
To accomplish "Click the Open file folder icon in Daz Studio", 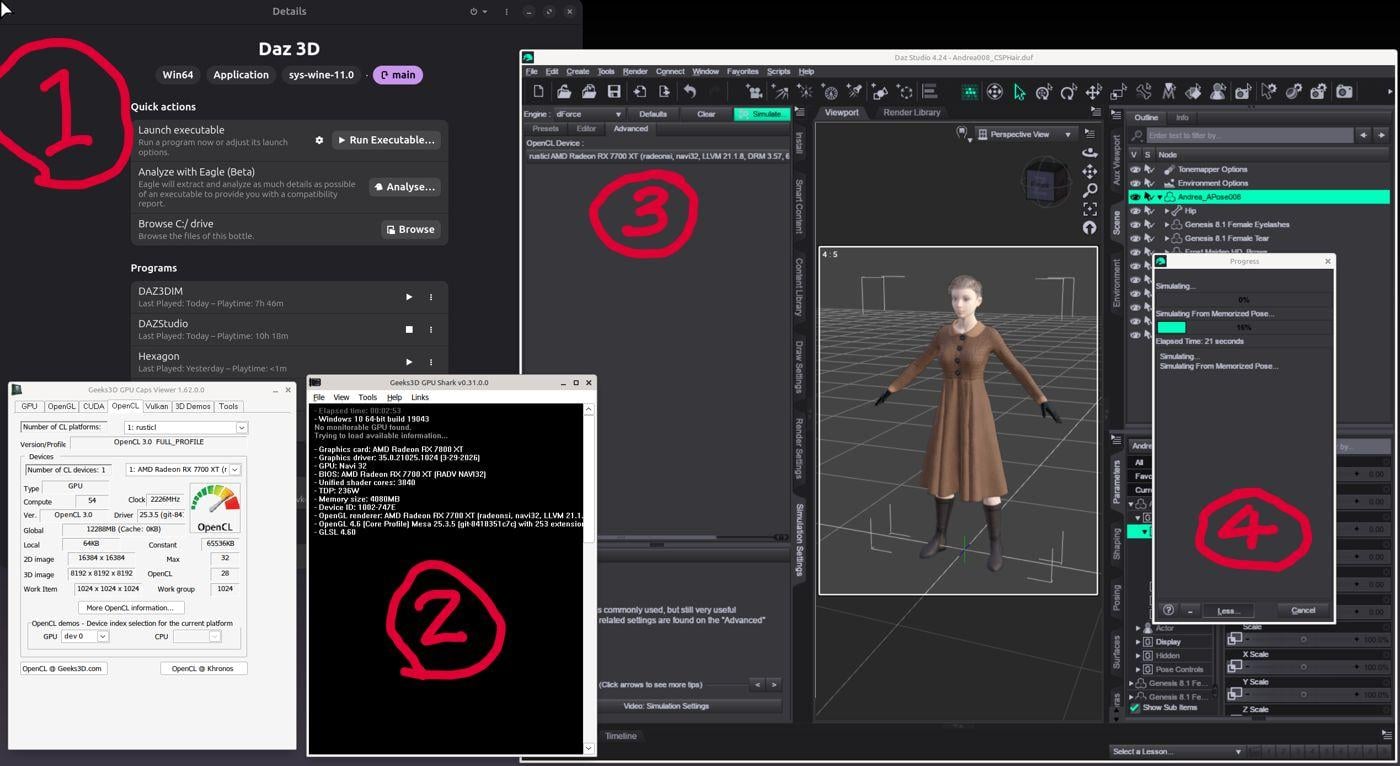I will [x=564, y=92].
